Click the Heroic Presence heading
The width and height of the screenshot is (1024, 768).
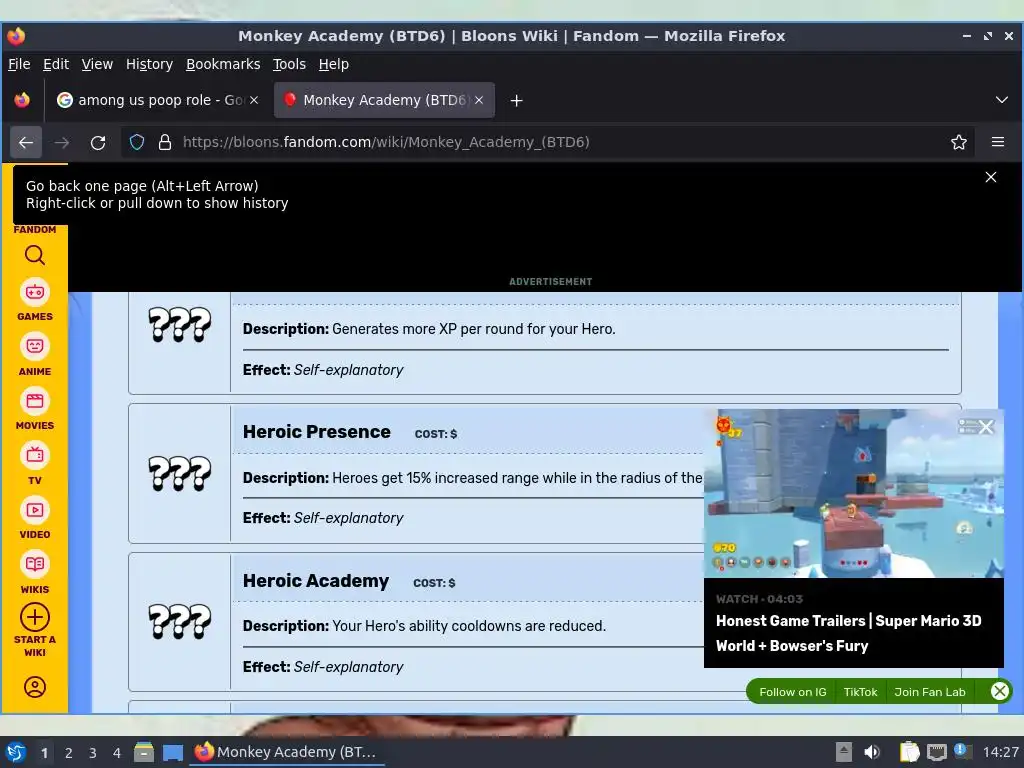coord(316,432)
